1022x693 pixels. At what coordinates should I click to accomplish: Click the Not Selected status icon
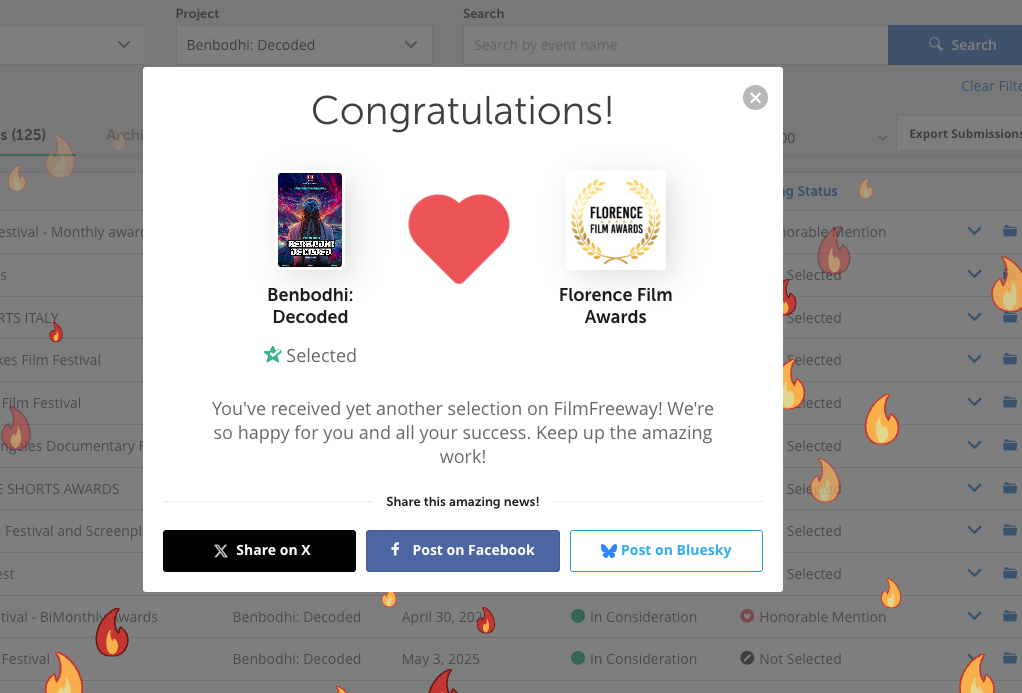[x=747, y=659]
